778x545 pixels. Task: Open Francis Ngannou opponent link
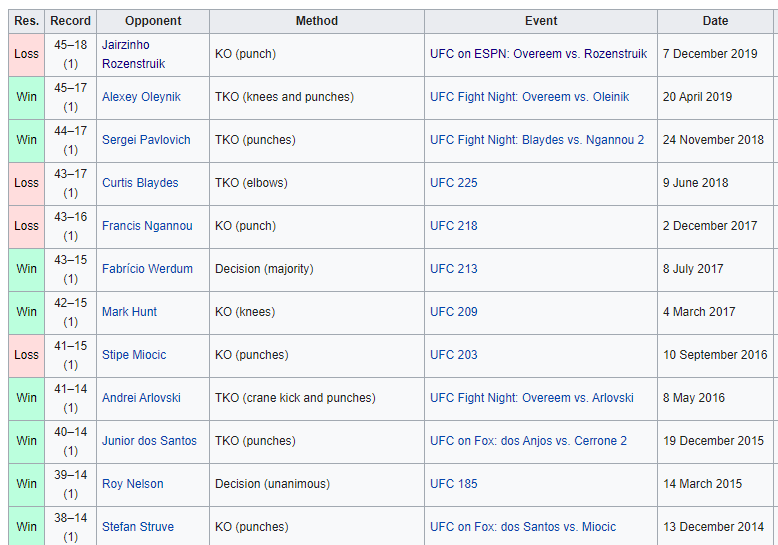(147, 226)
